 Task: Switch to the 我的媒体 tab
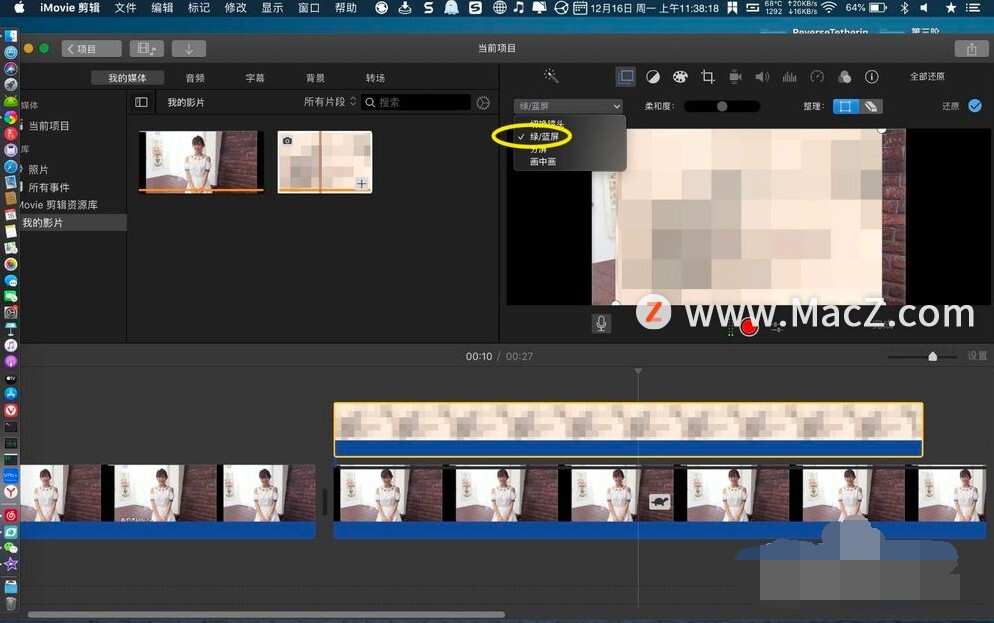tap(127, 78)
